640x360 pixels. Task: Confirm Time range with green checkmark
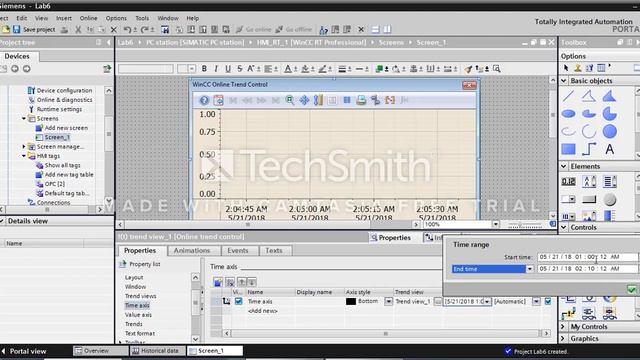click(x=632, y=289)
